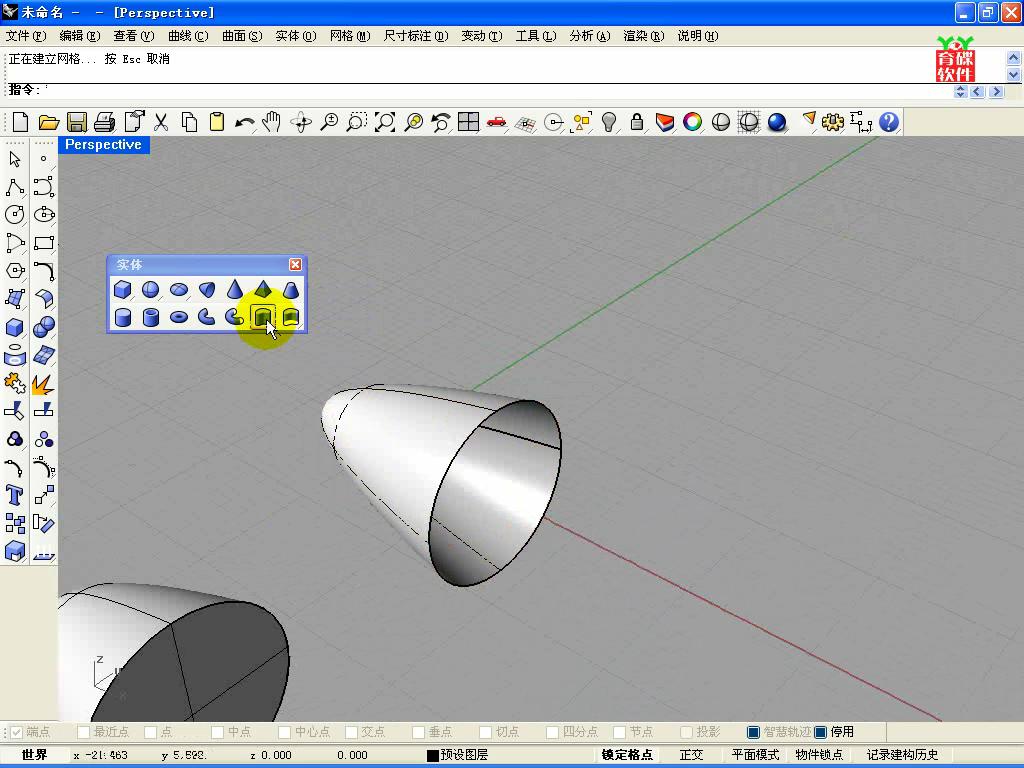Undo the last action with the curved arrow
Screen dimensions: 1024x768
click(x=245, y=122)
